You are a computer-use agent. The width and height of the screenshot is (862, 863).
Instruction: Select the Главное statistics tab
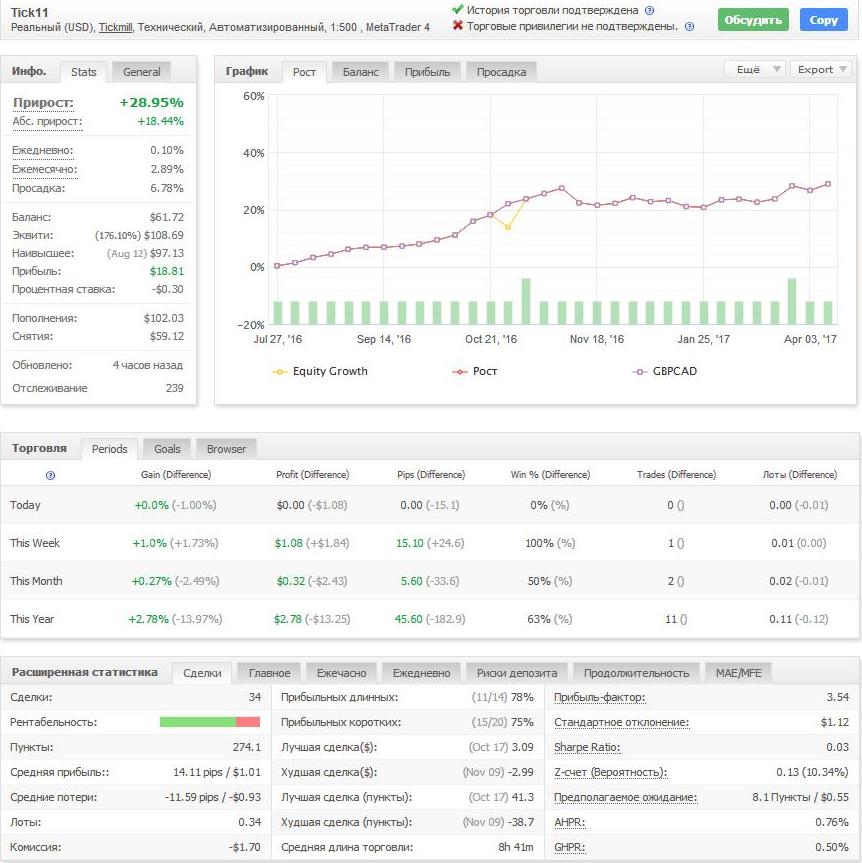[269, 673]
